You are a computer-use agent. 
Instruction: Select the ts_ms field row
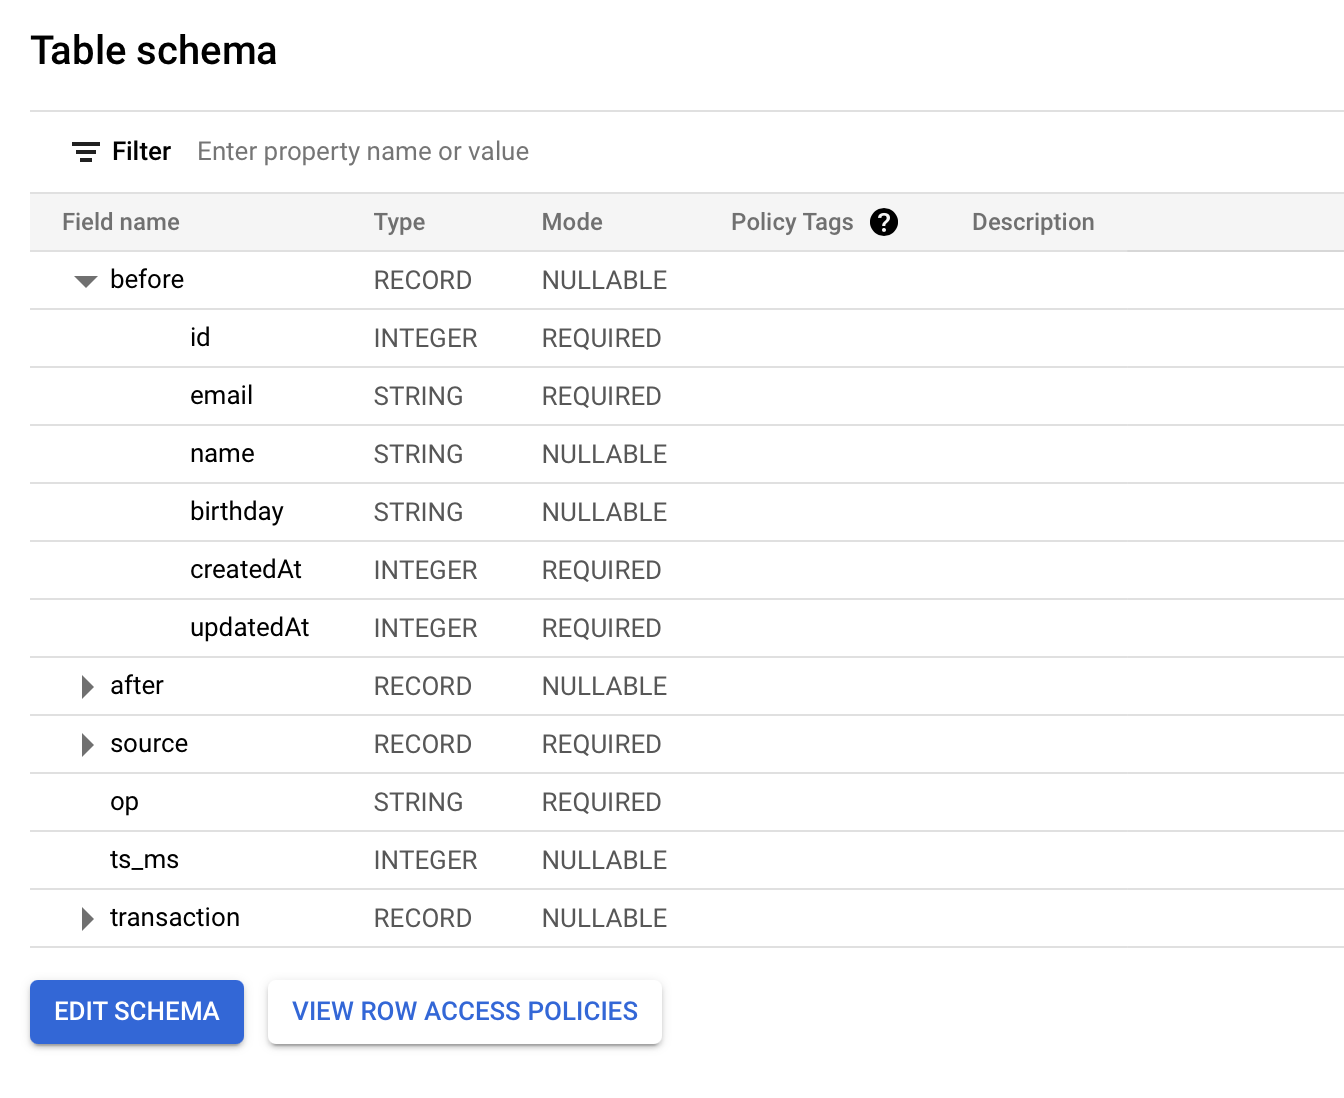tap(145, 860)
